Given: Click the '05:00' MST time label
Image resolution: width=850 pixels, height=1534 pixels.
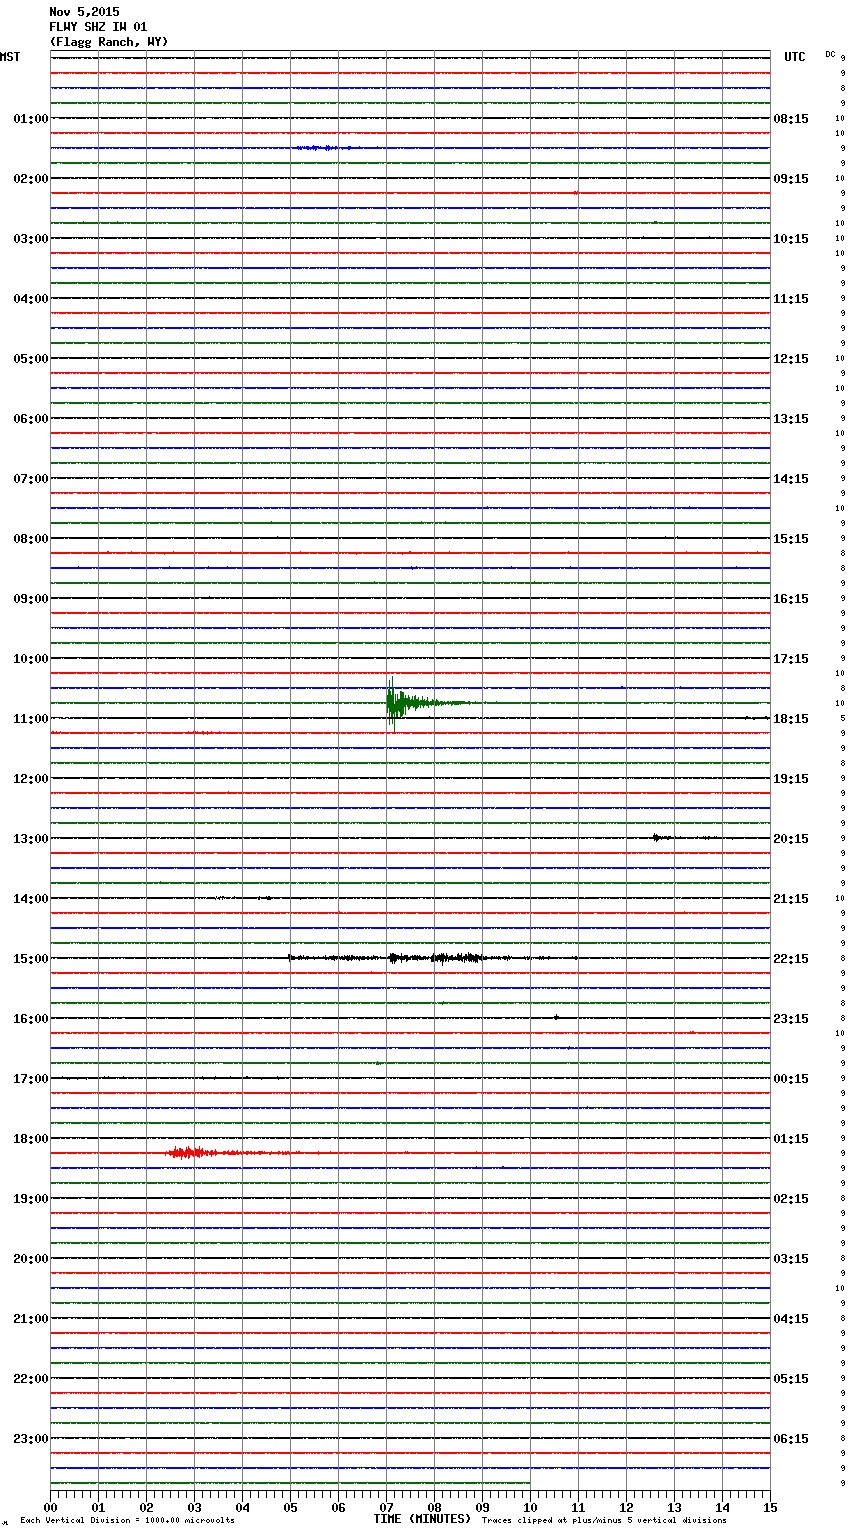Looking at the screenshot, I should 30,359.
